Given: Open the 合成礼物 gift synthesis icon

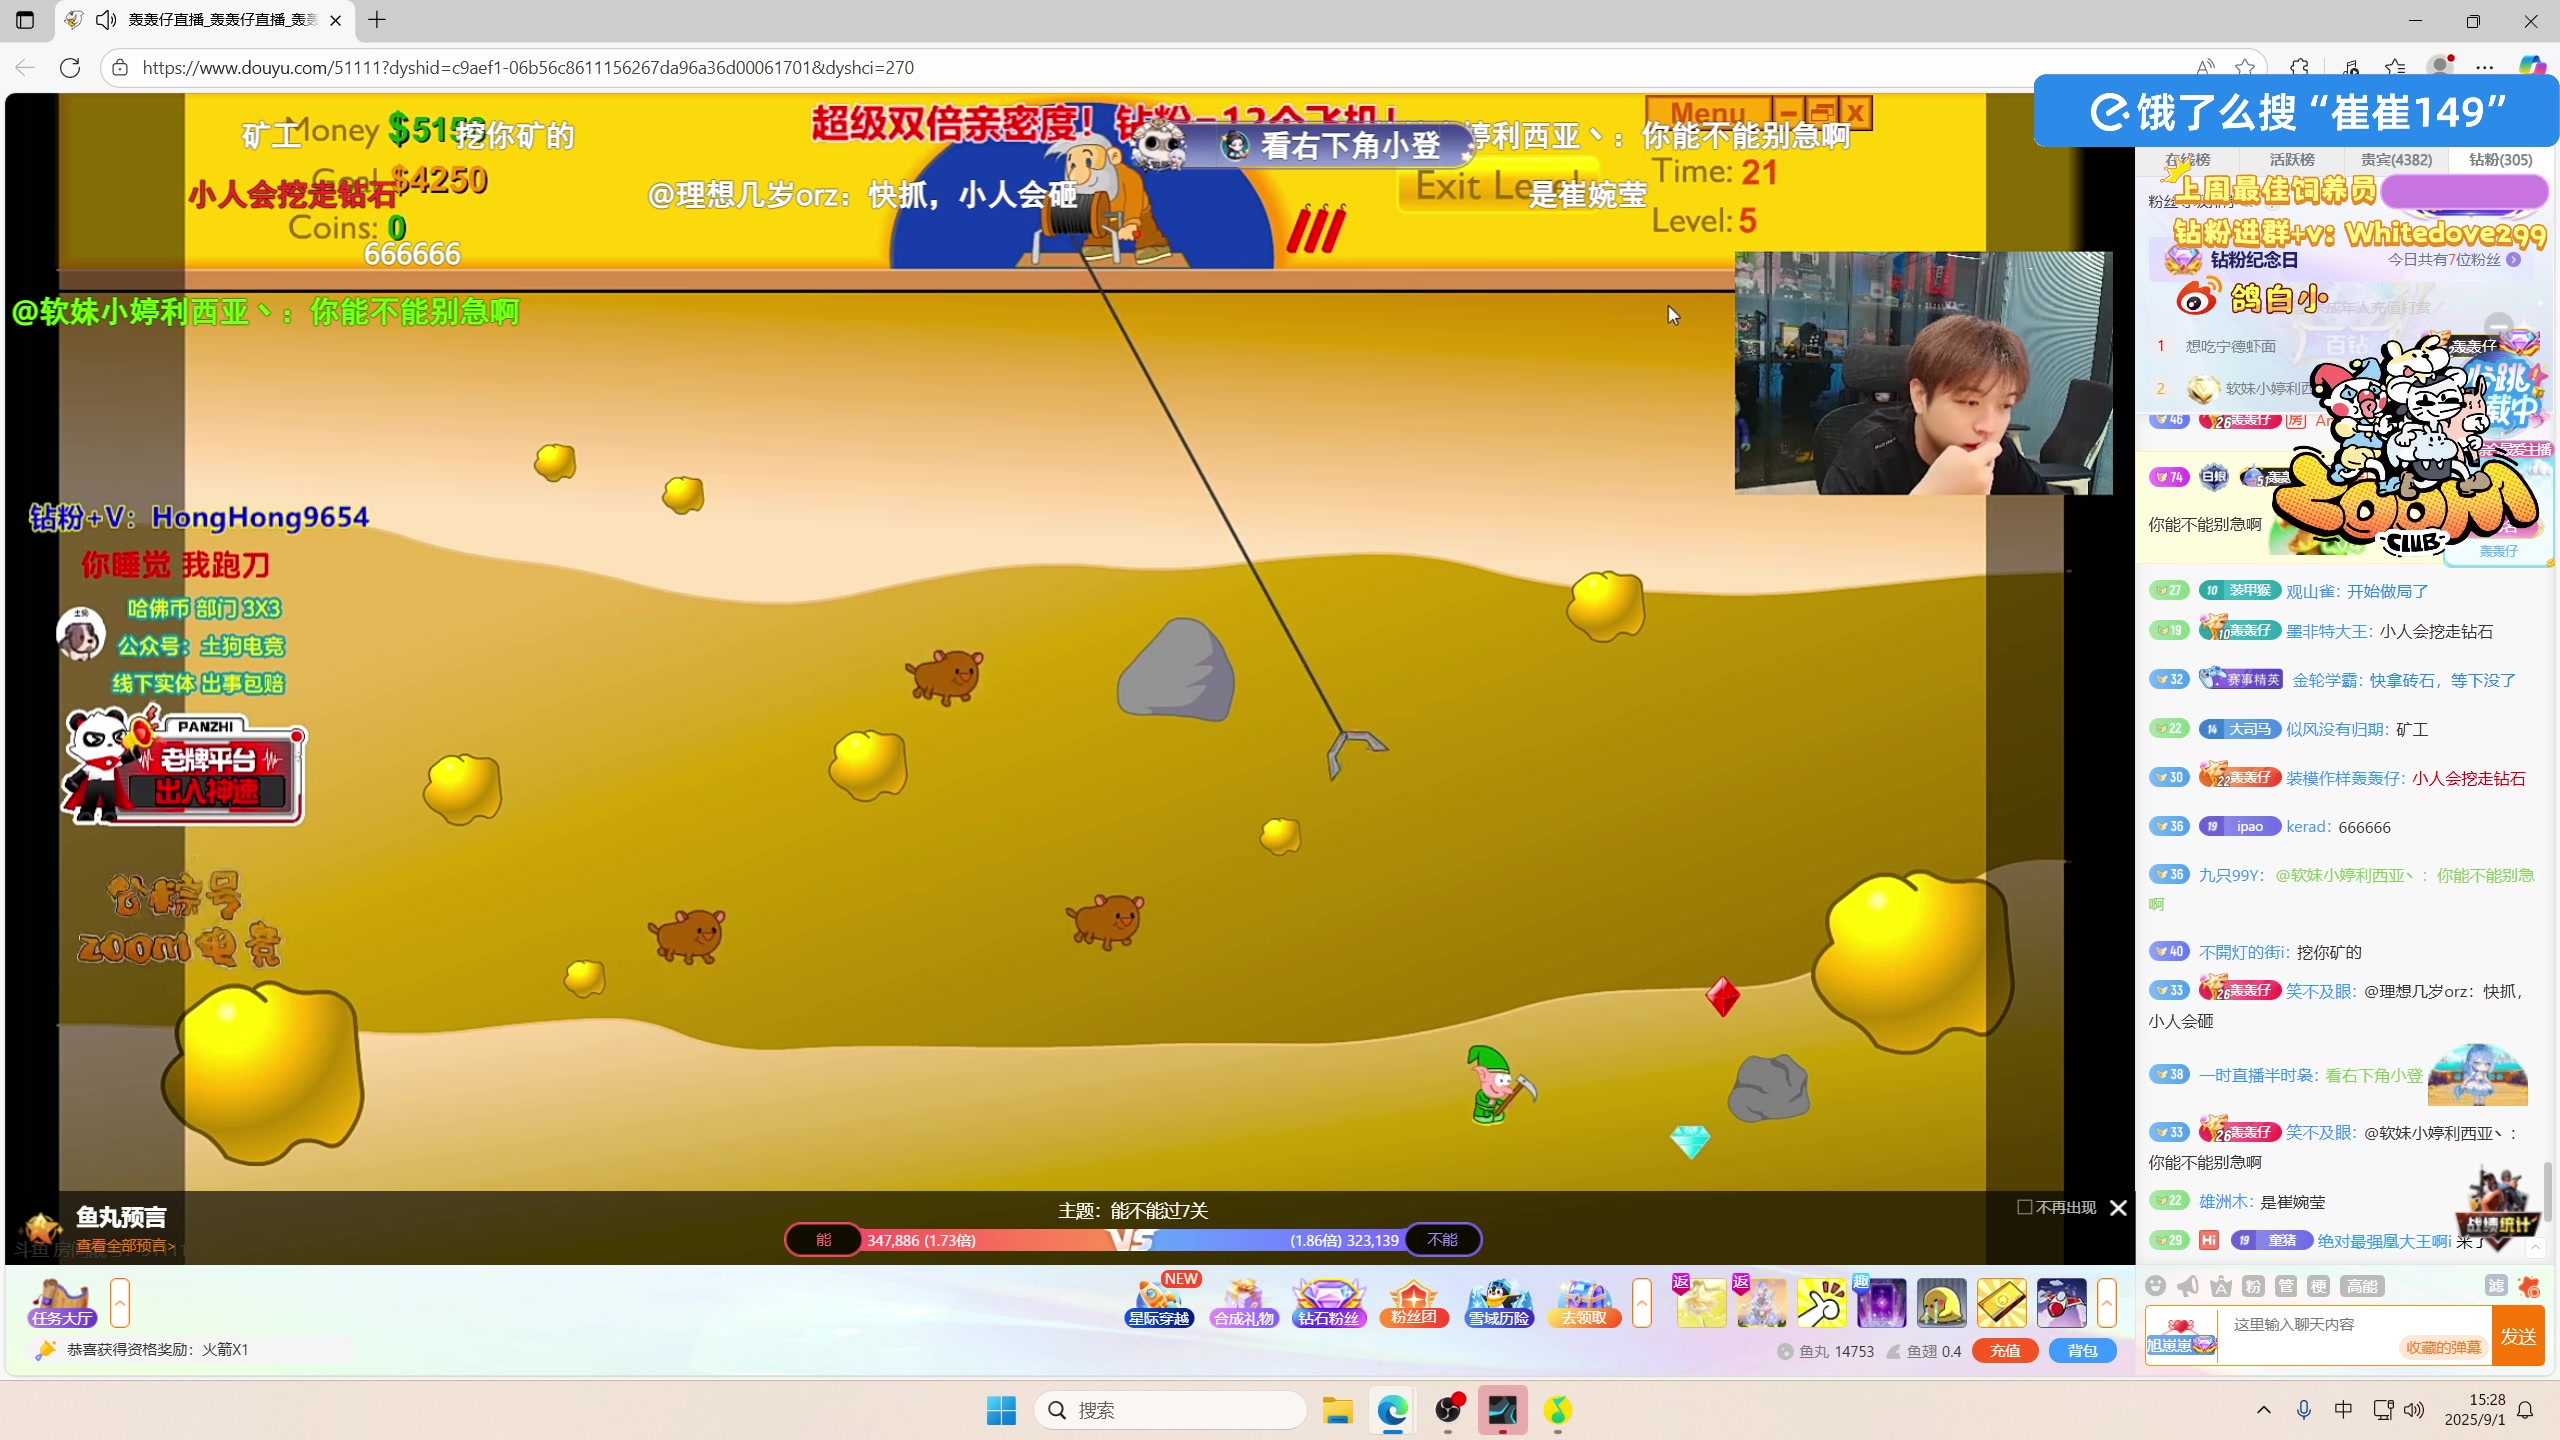Looking at the screenshot, I should 1243,1302.
